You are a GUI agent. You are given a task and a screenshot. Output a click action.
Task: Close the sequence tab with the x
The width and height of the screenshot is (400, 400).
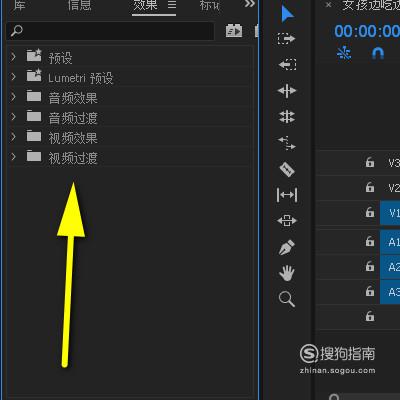pos(328,5)
